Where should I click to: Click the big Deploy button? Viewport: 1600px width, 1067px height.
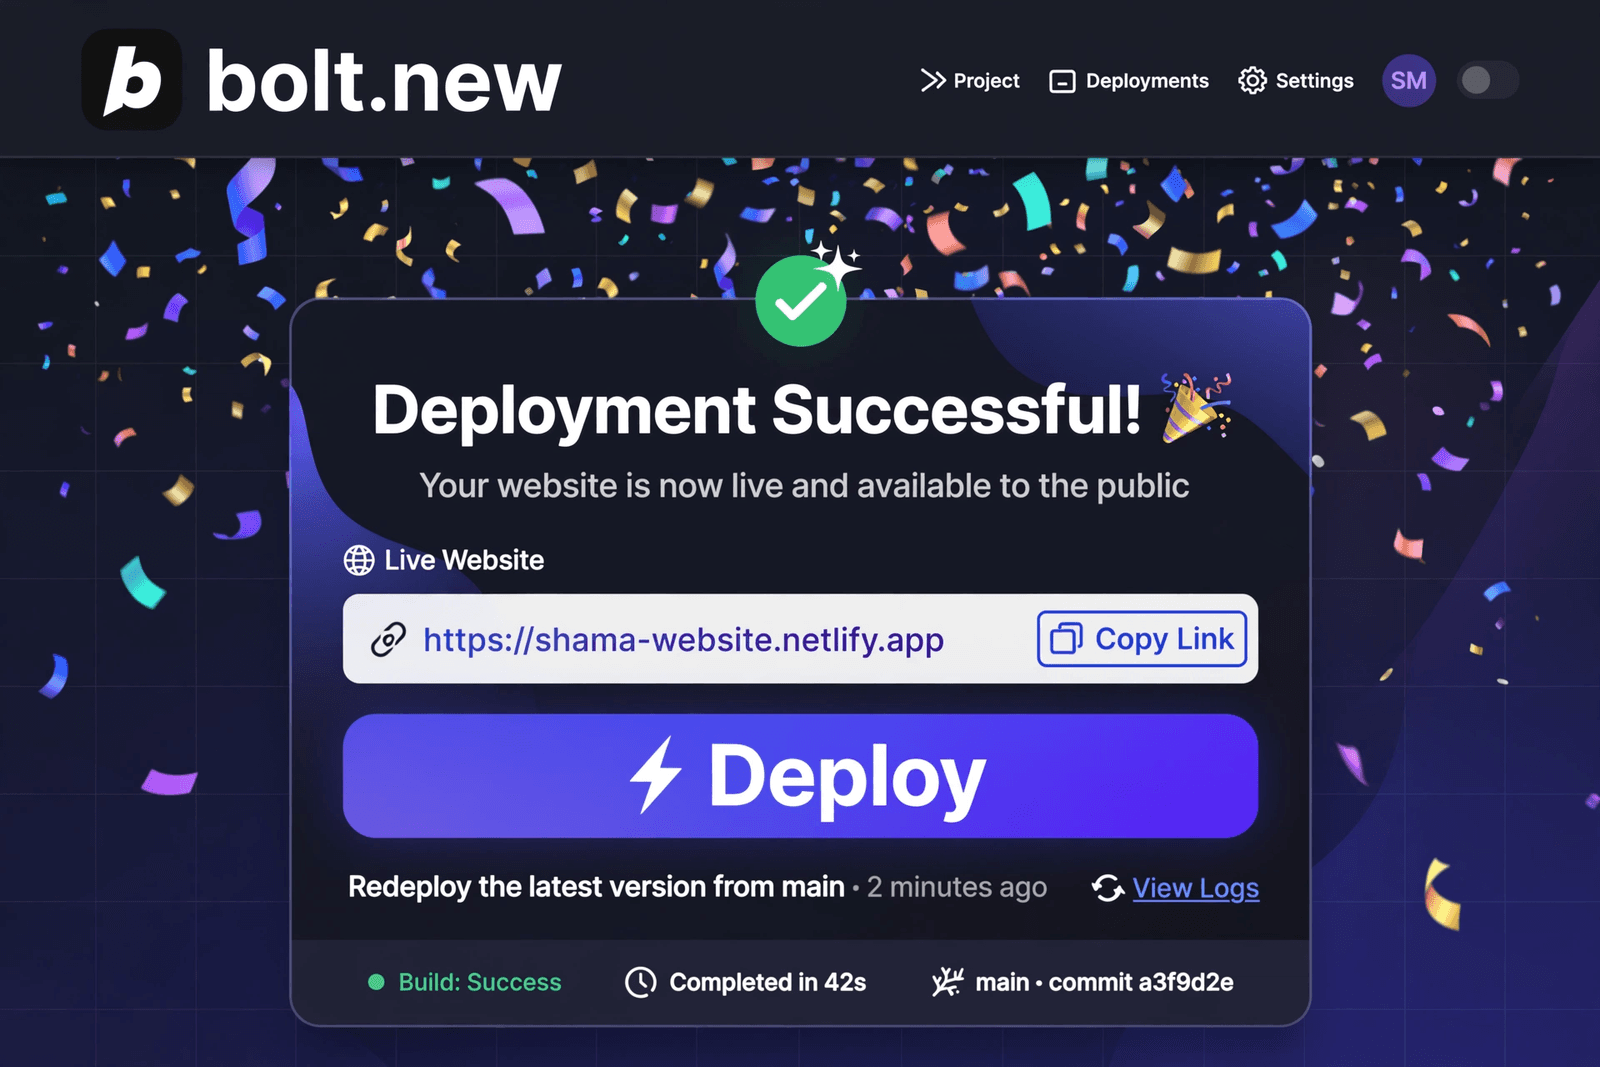tap(800, 776)
